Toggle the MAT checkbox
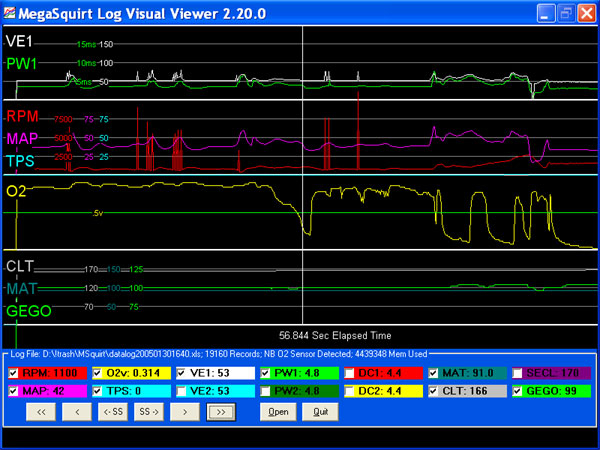The width and height of the screenshot is (600, 450). coord(433,373)
